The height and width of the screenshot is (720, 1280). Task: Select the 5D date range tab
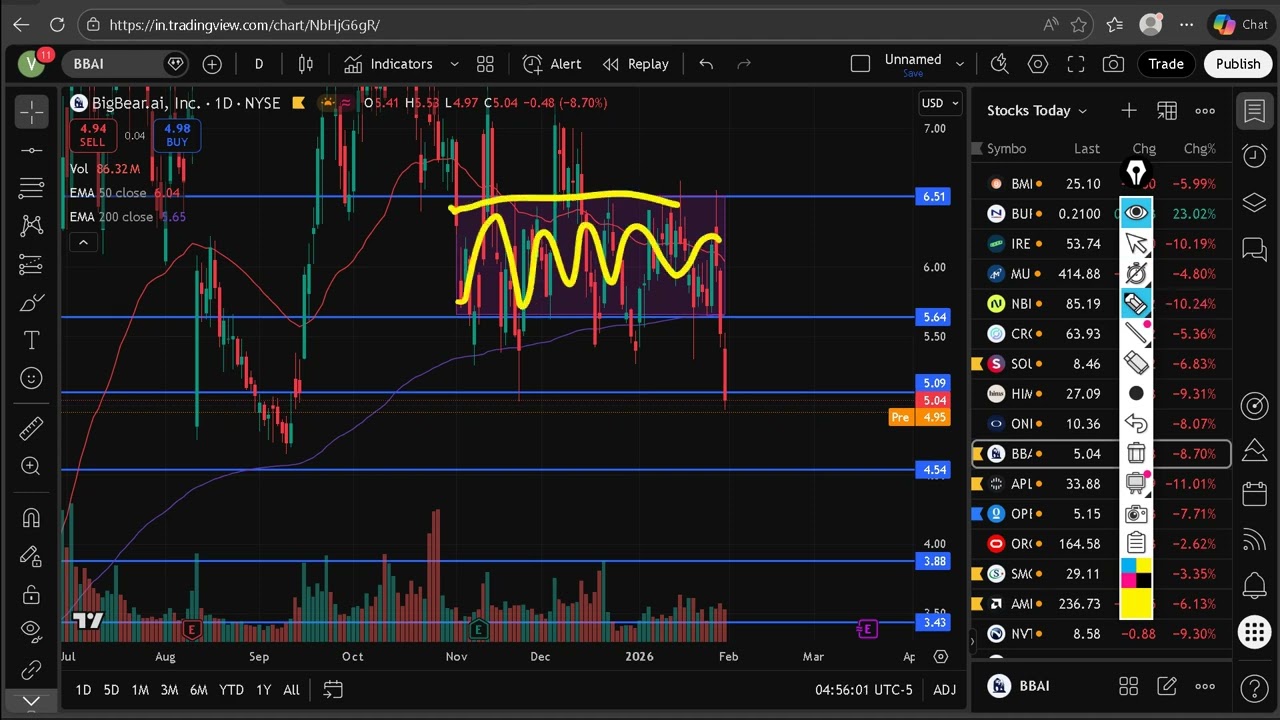111,690
